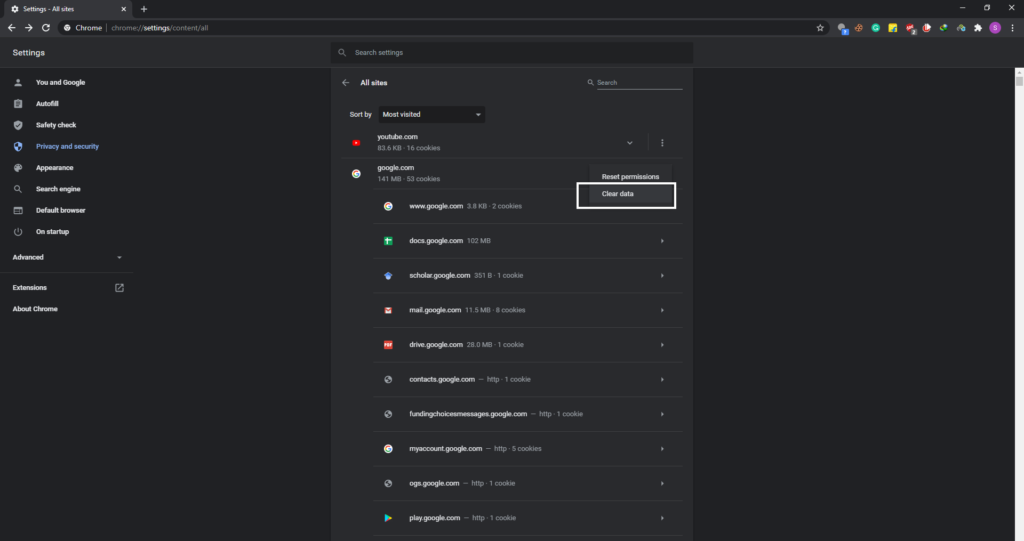Open the youtube.com three-dot options menu
Viewport: 1024px width, 541px height.
pyautogui.click(x=662, y=142)
